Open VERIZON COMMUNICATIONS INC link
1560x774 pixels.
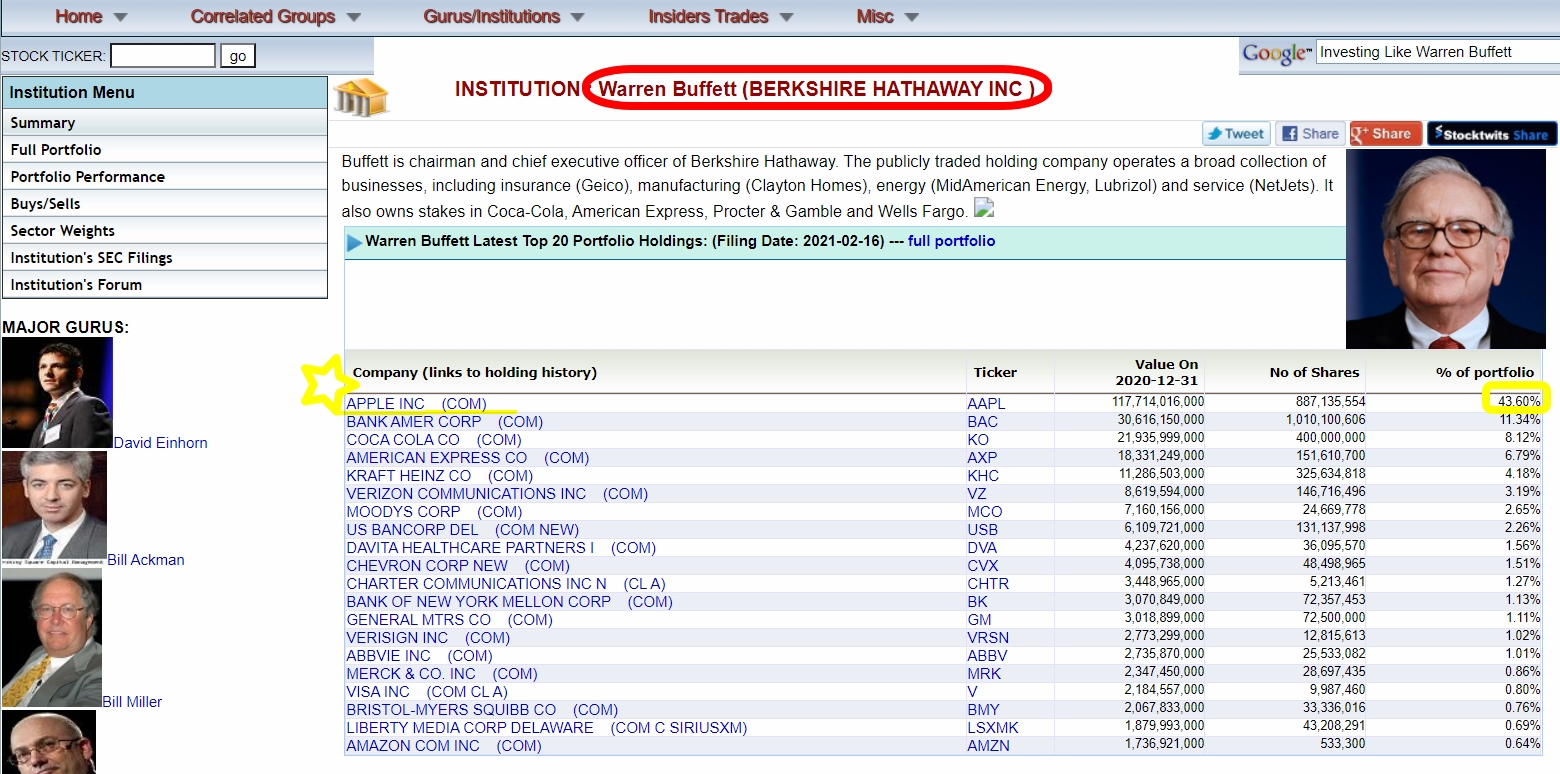click(x=497, y=494)
